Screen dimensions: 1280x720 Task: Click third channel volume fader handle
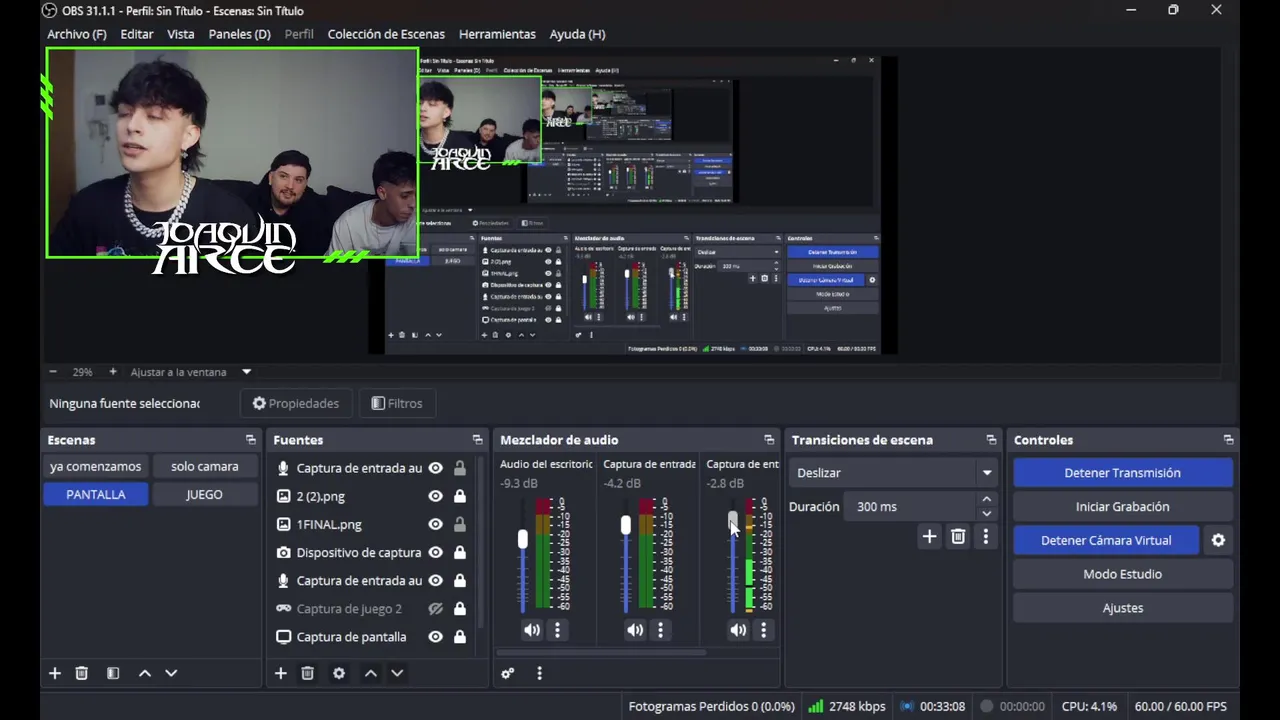732,520
